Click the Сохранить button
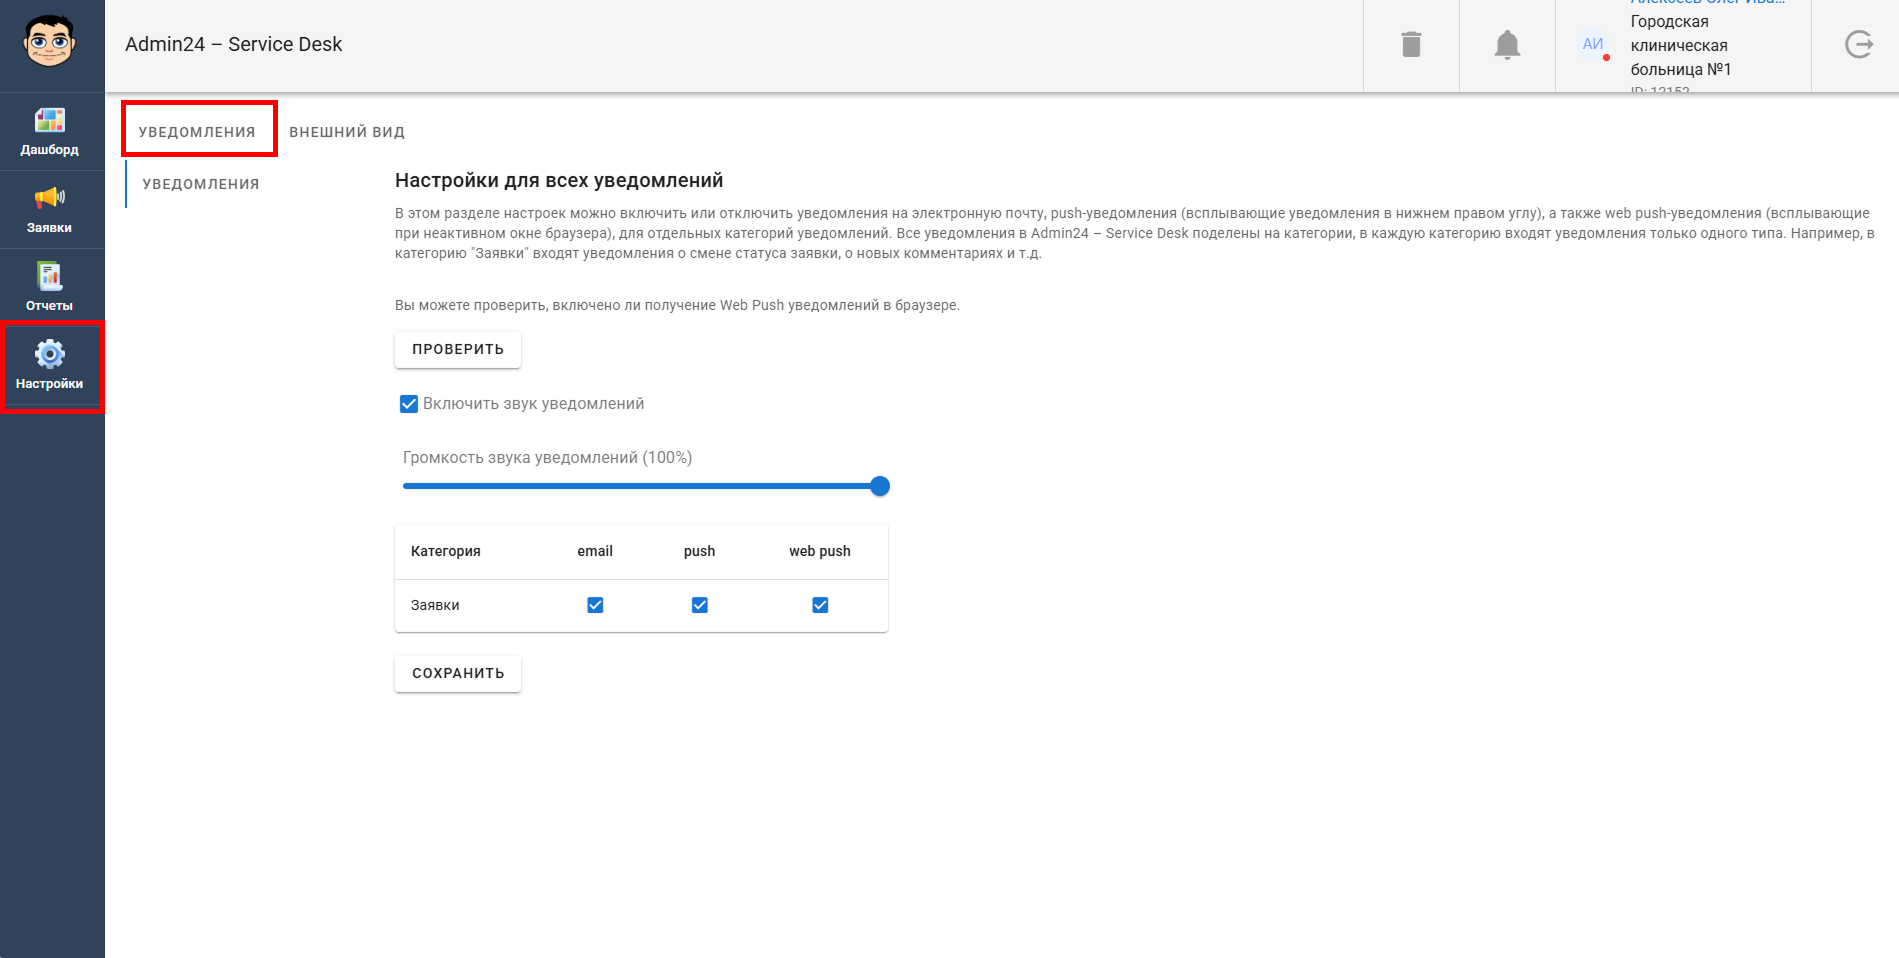1899x958 pixels. point(458,673)
